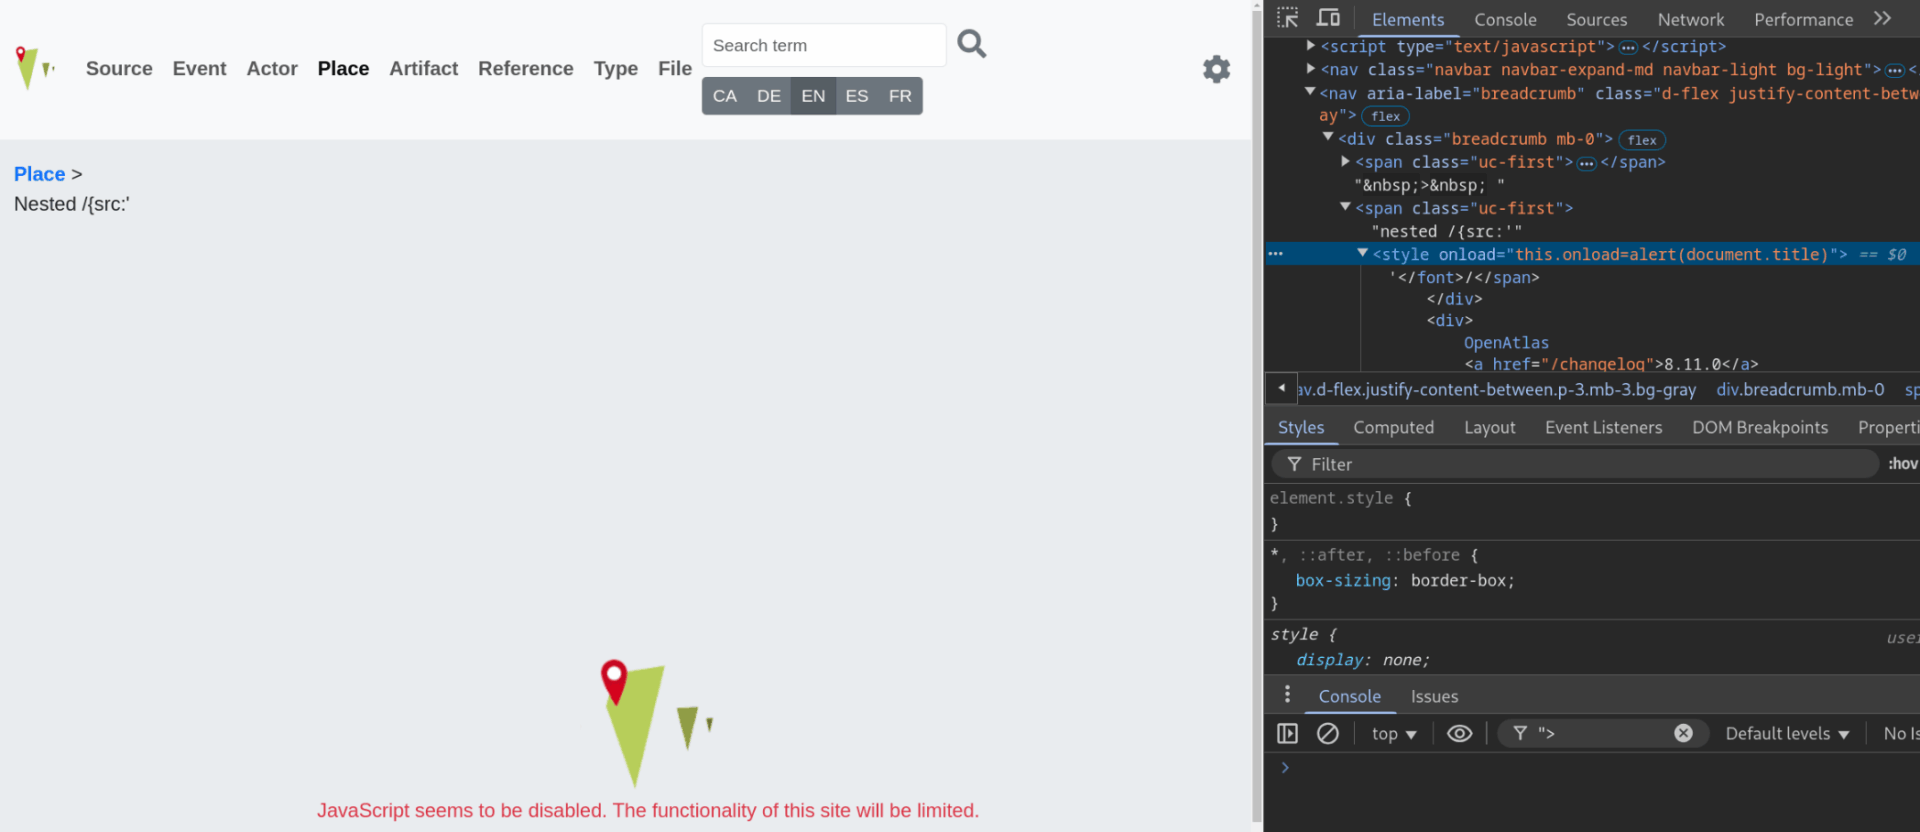The image size is (1920, 832).
Task: Collapse the nav breadcrumb node
Action: 1310,91
